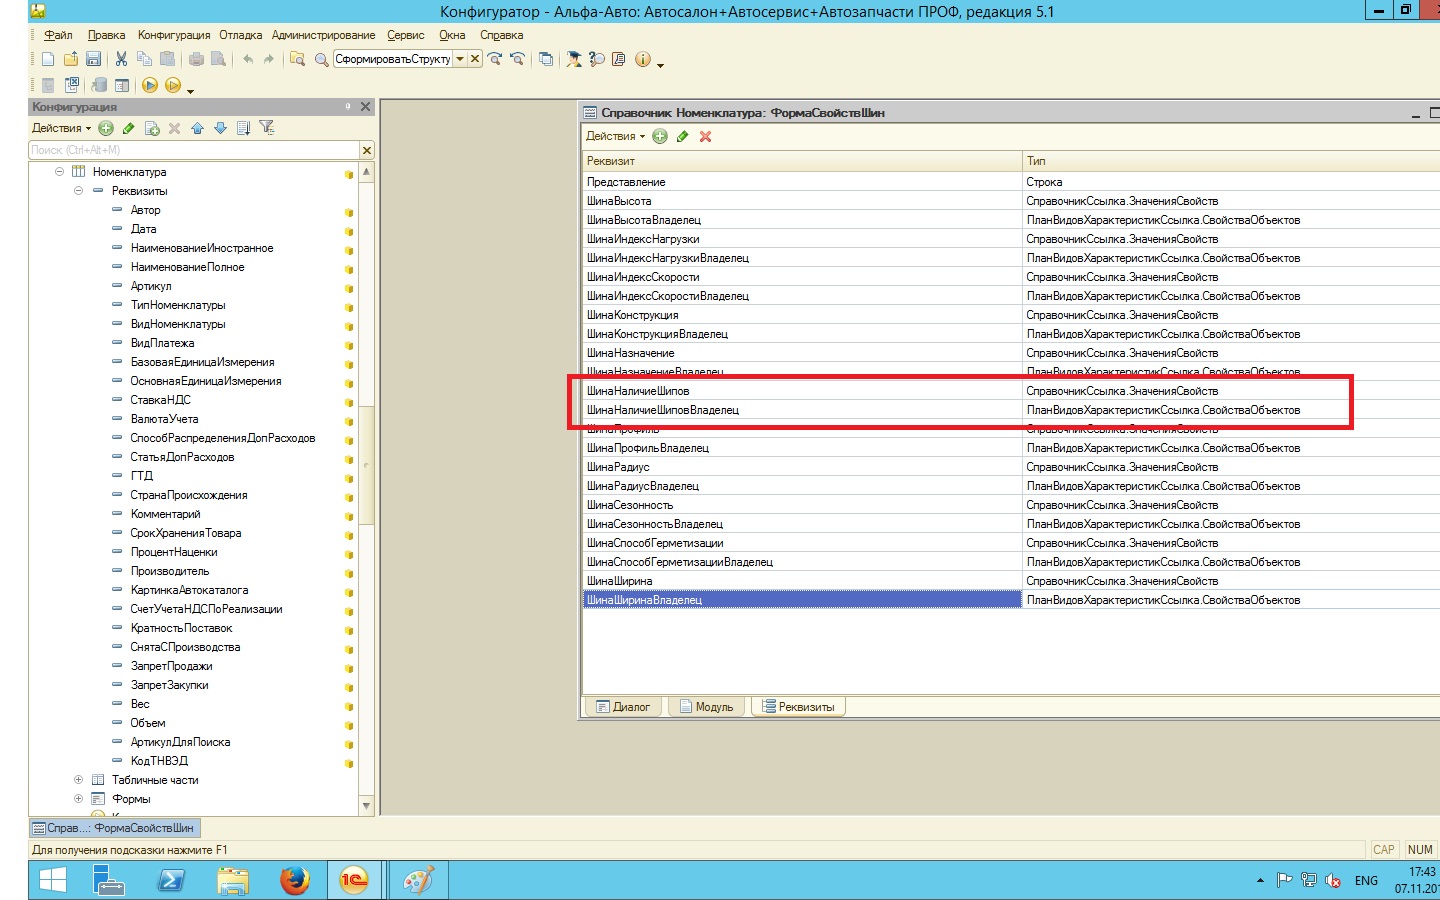Viewport: 1440px width, 900px height.
Task: Select the Производитель tree item
Action: click(x=170, y=571)
